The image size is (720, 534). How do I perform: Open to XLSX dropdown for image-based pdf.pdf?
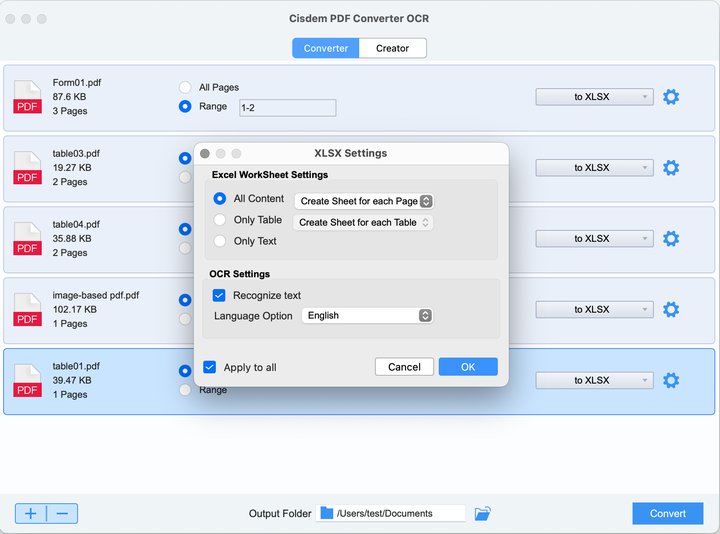[x=594, y=309]
